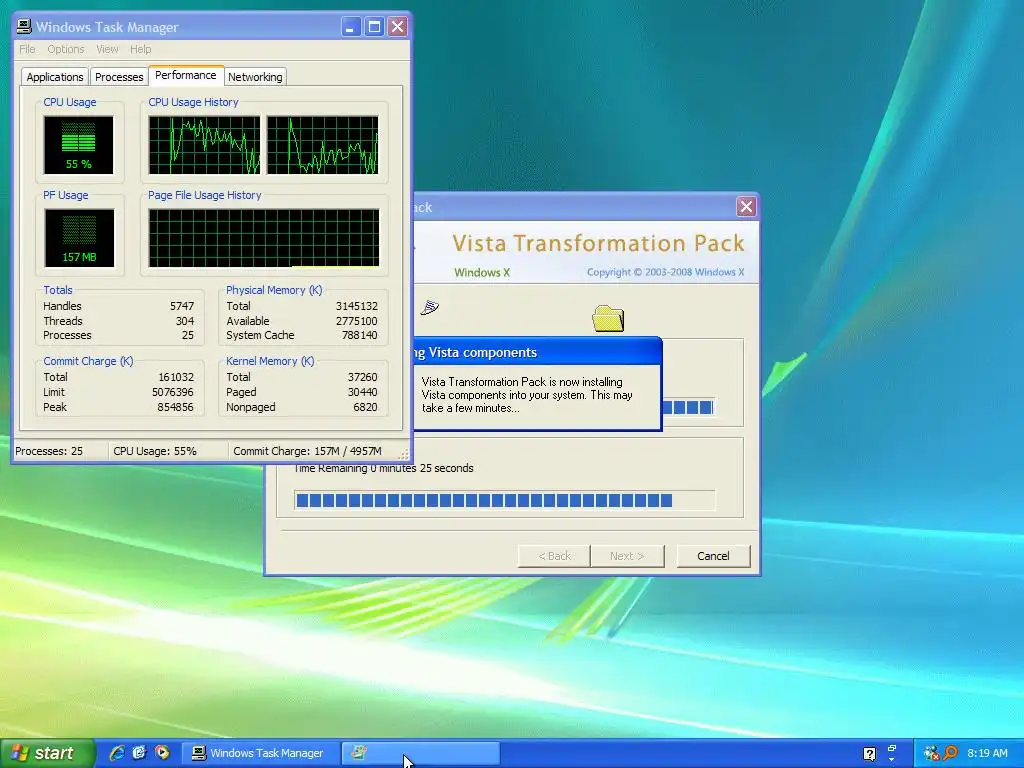Click the first CPU Usage History graph
The image size is (1024, 768).
[204, 145]
